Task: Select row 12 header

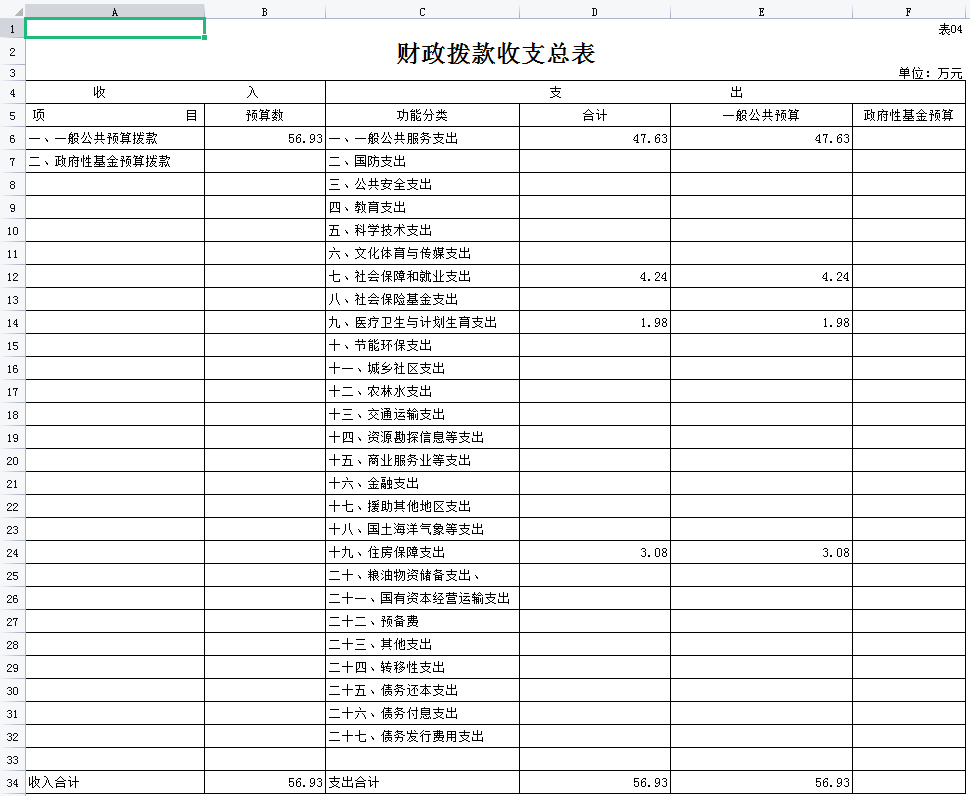Action: (12, 276)
